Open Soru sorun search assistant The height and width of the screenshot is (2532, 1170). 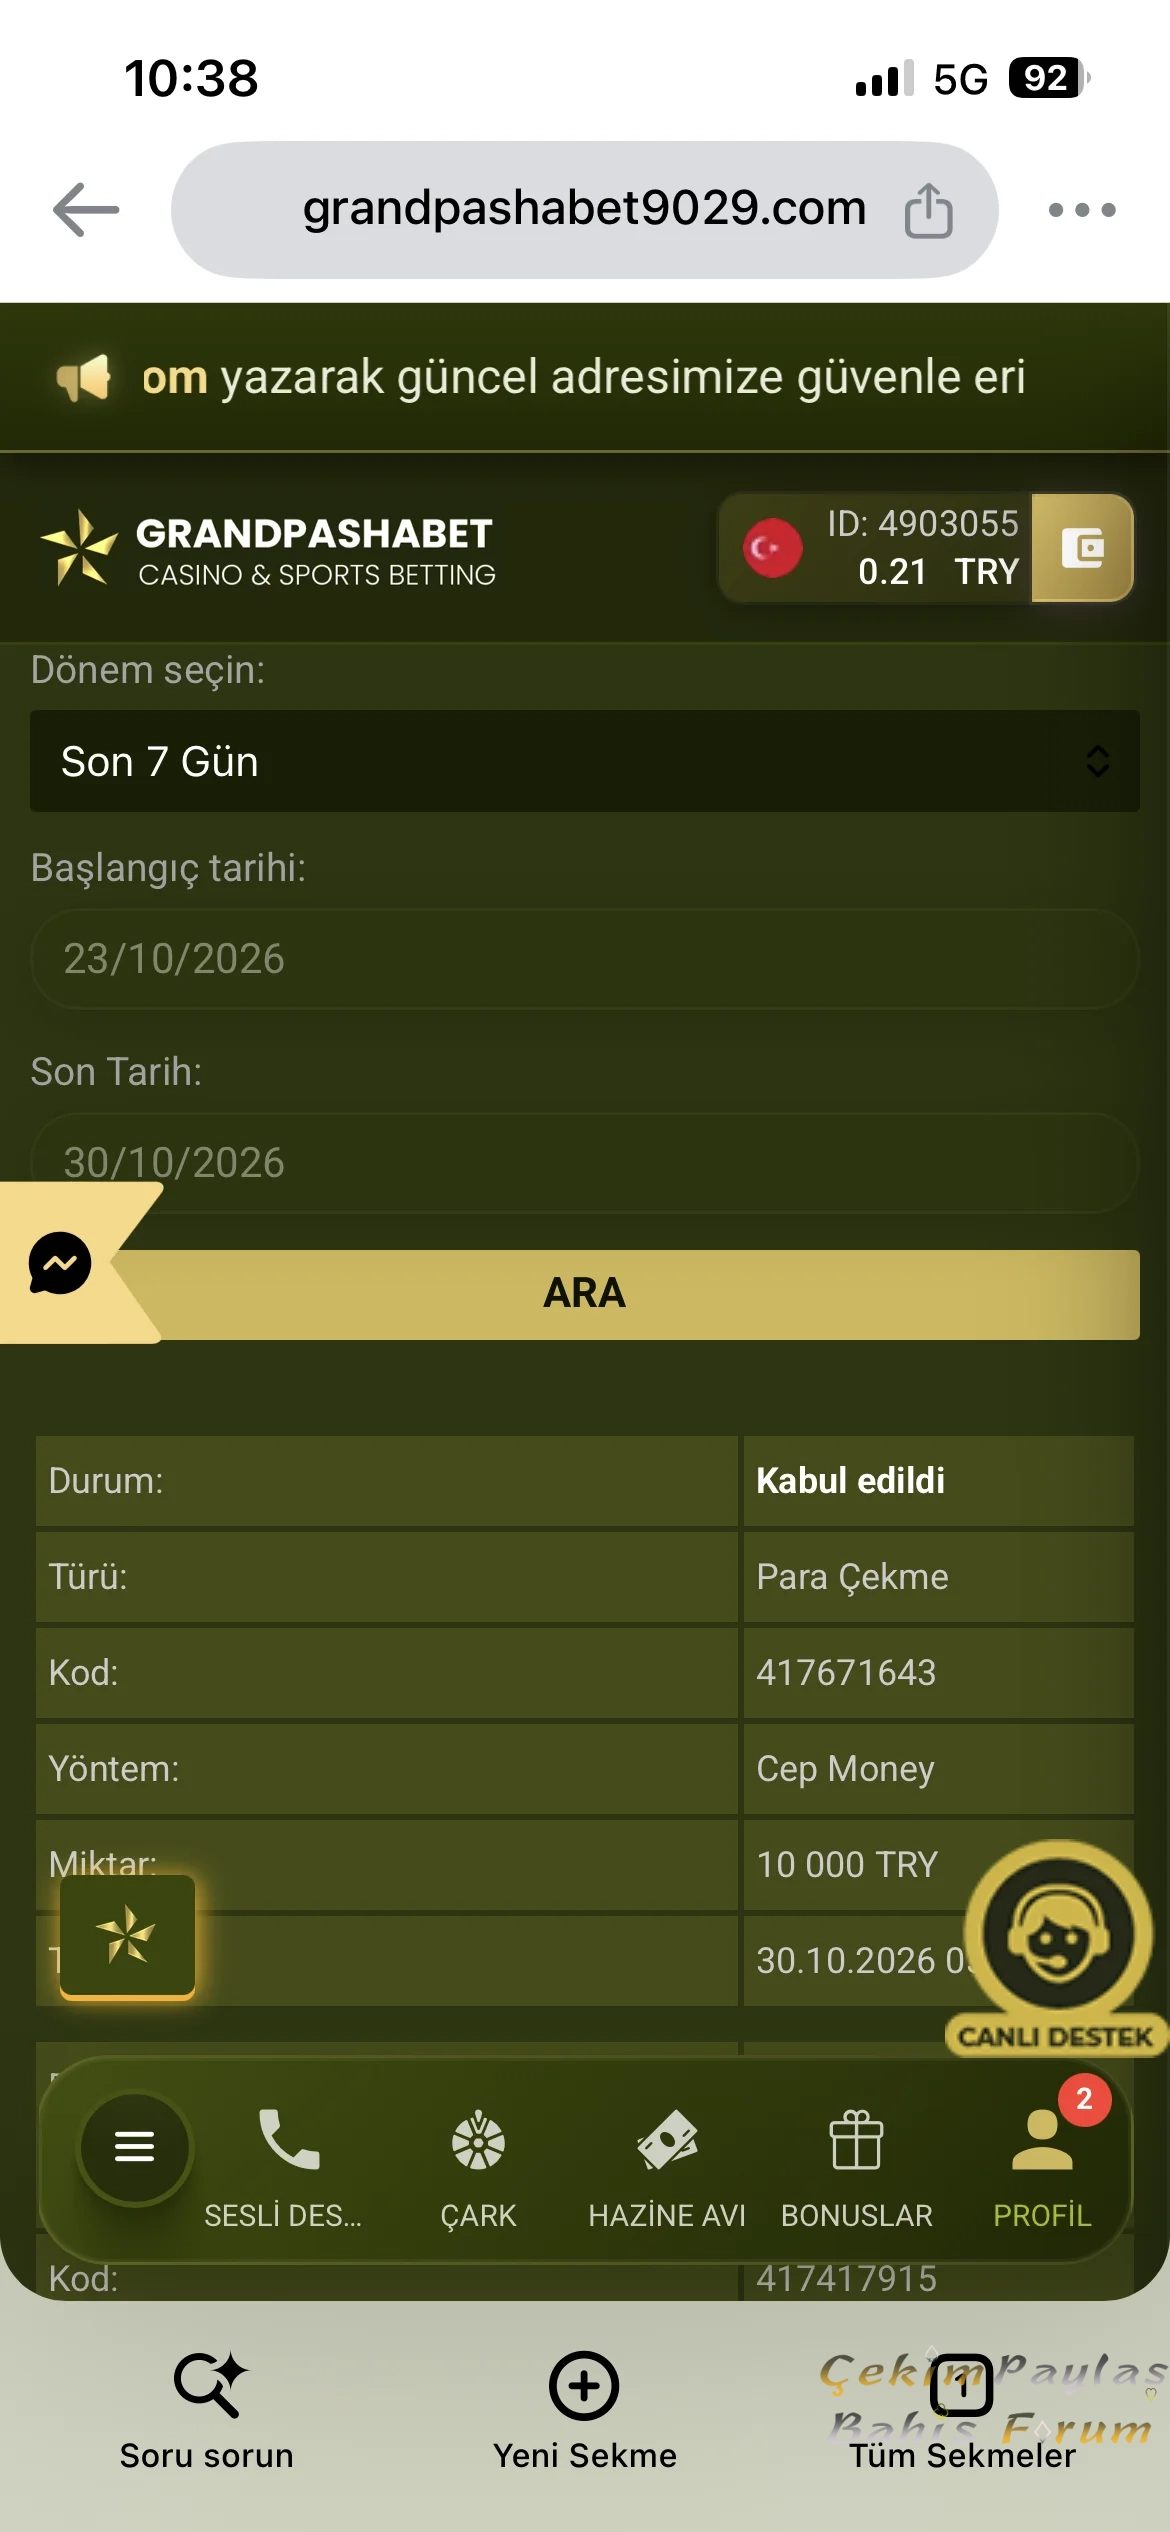(207, 2412)
